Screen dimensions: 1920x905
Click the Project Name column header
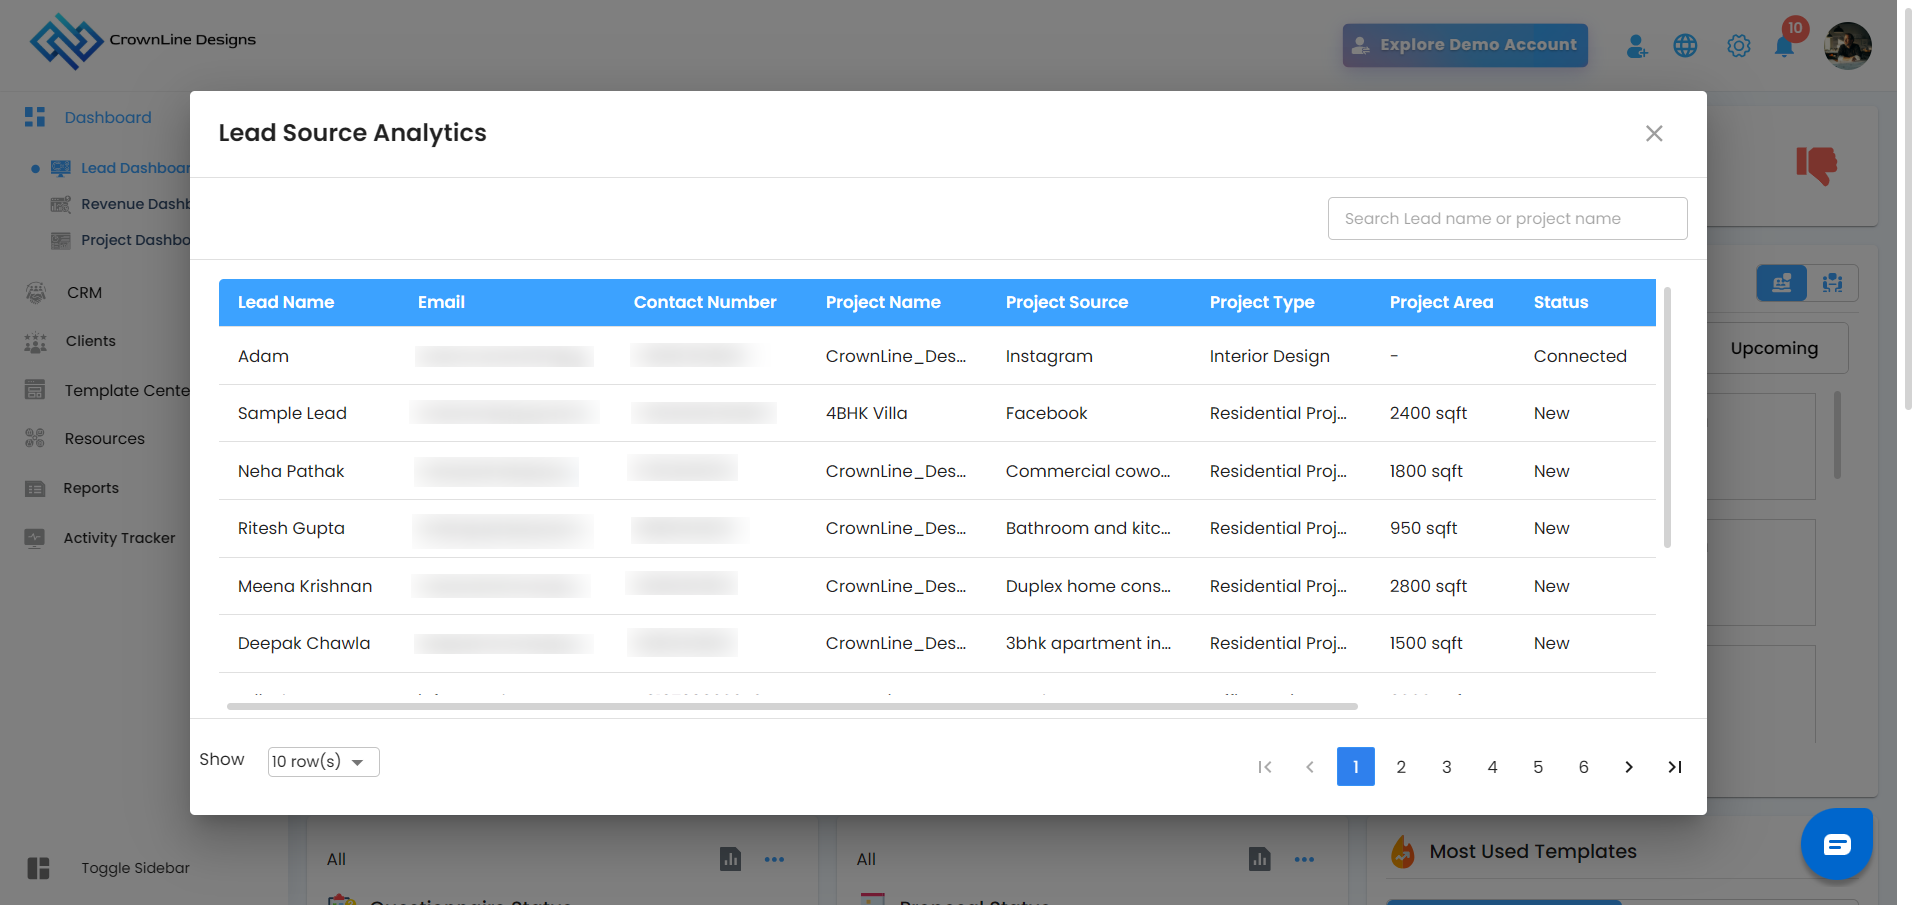pyautogui.click(x=883, y=302)
